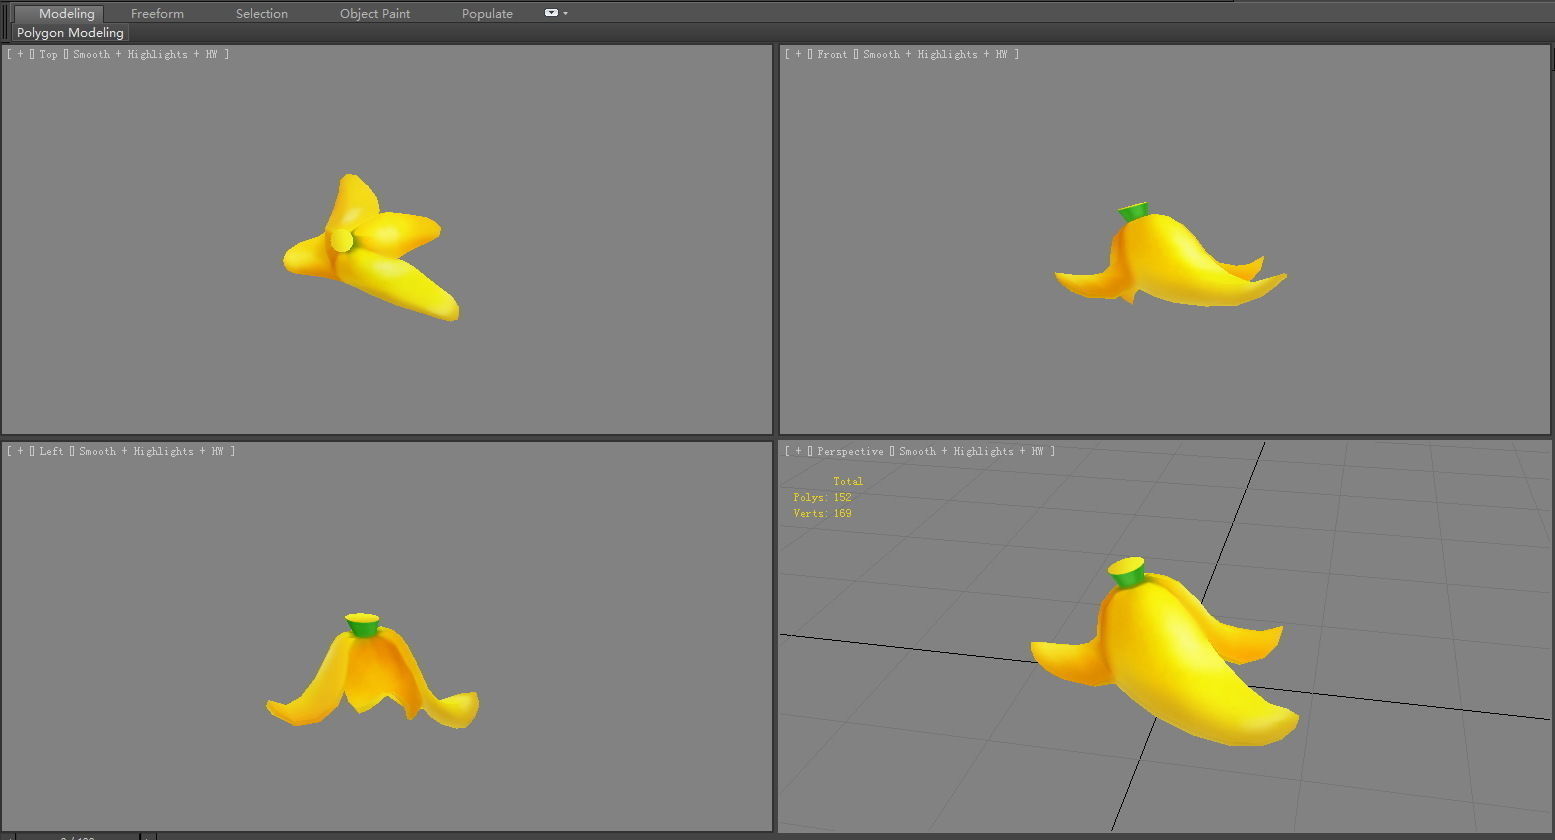Open the Perspective viewport plus menu
This screenshot has width=1555, height=840.
[x=798, y=451]
